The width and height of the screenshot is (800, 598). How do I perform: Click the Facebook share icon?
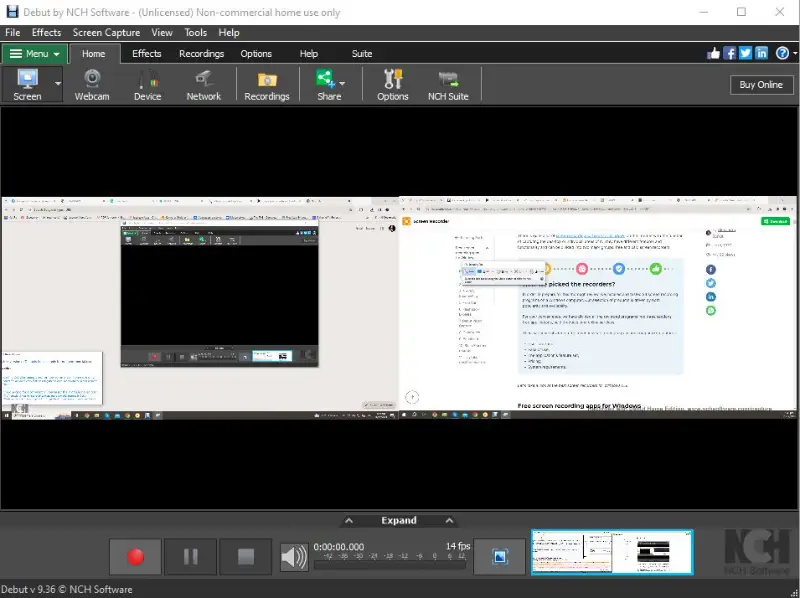pos(730,53)
